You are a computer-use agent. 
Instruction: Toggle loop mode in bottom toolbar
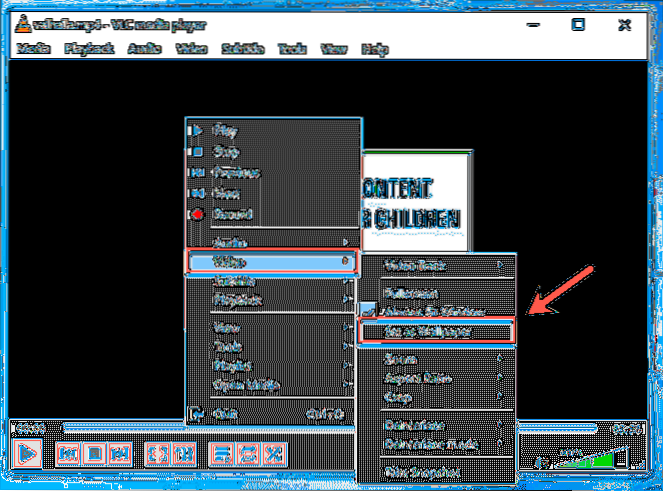coord(247,453)
